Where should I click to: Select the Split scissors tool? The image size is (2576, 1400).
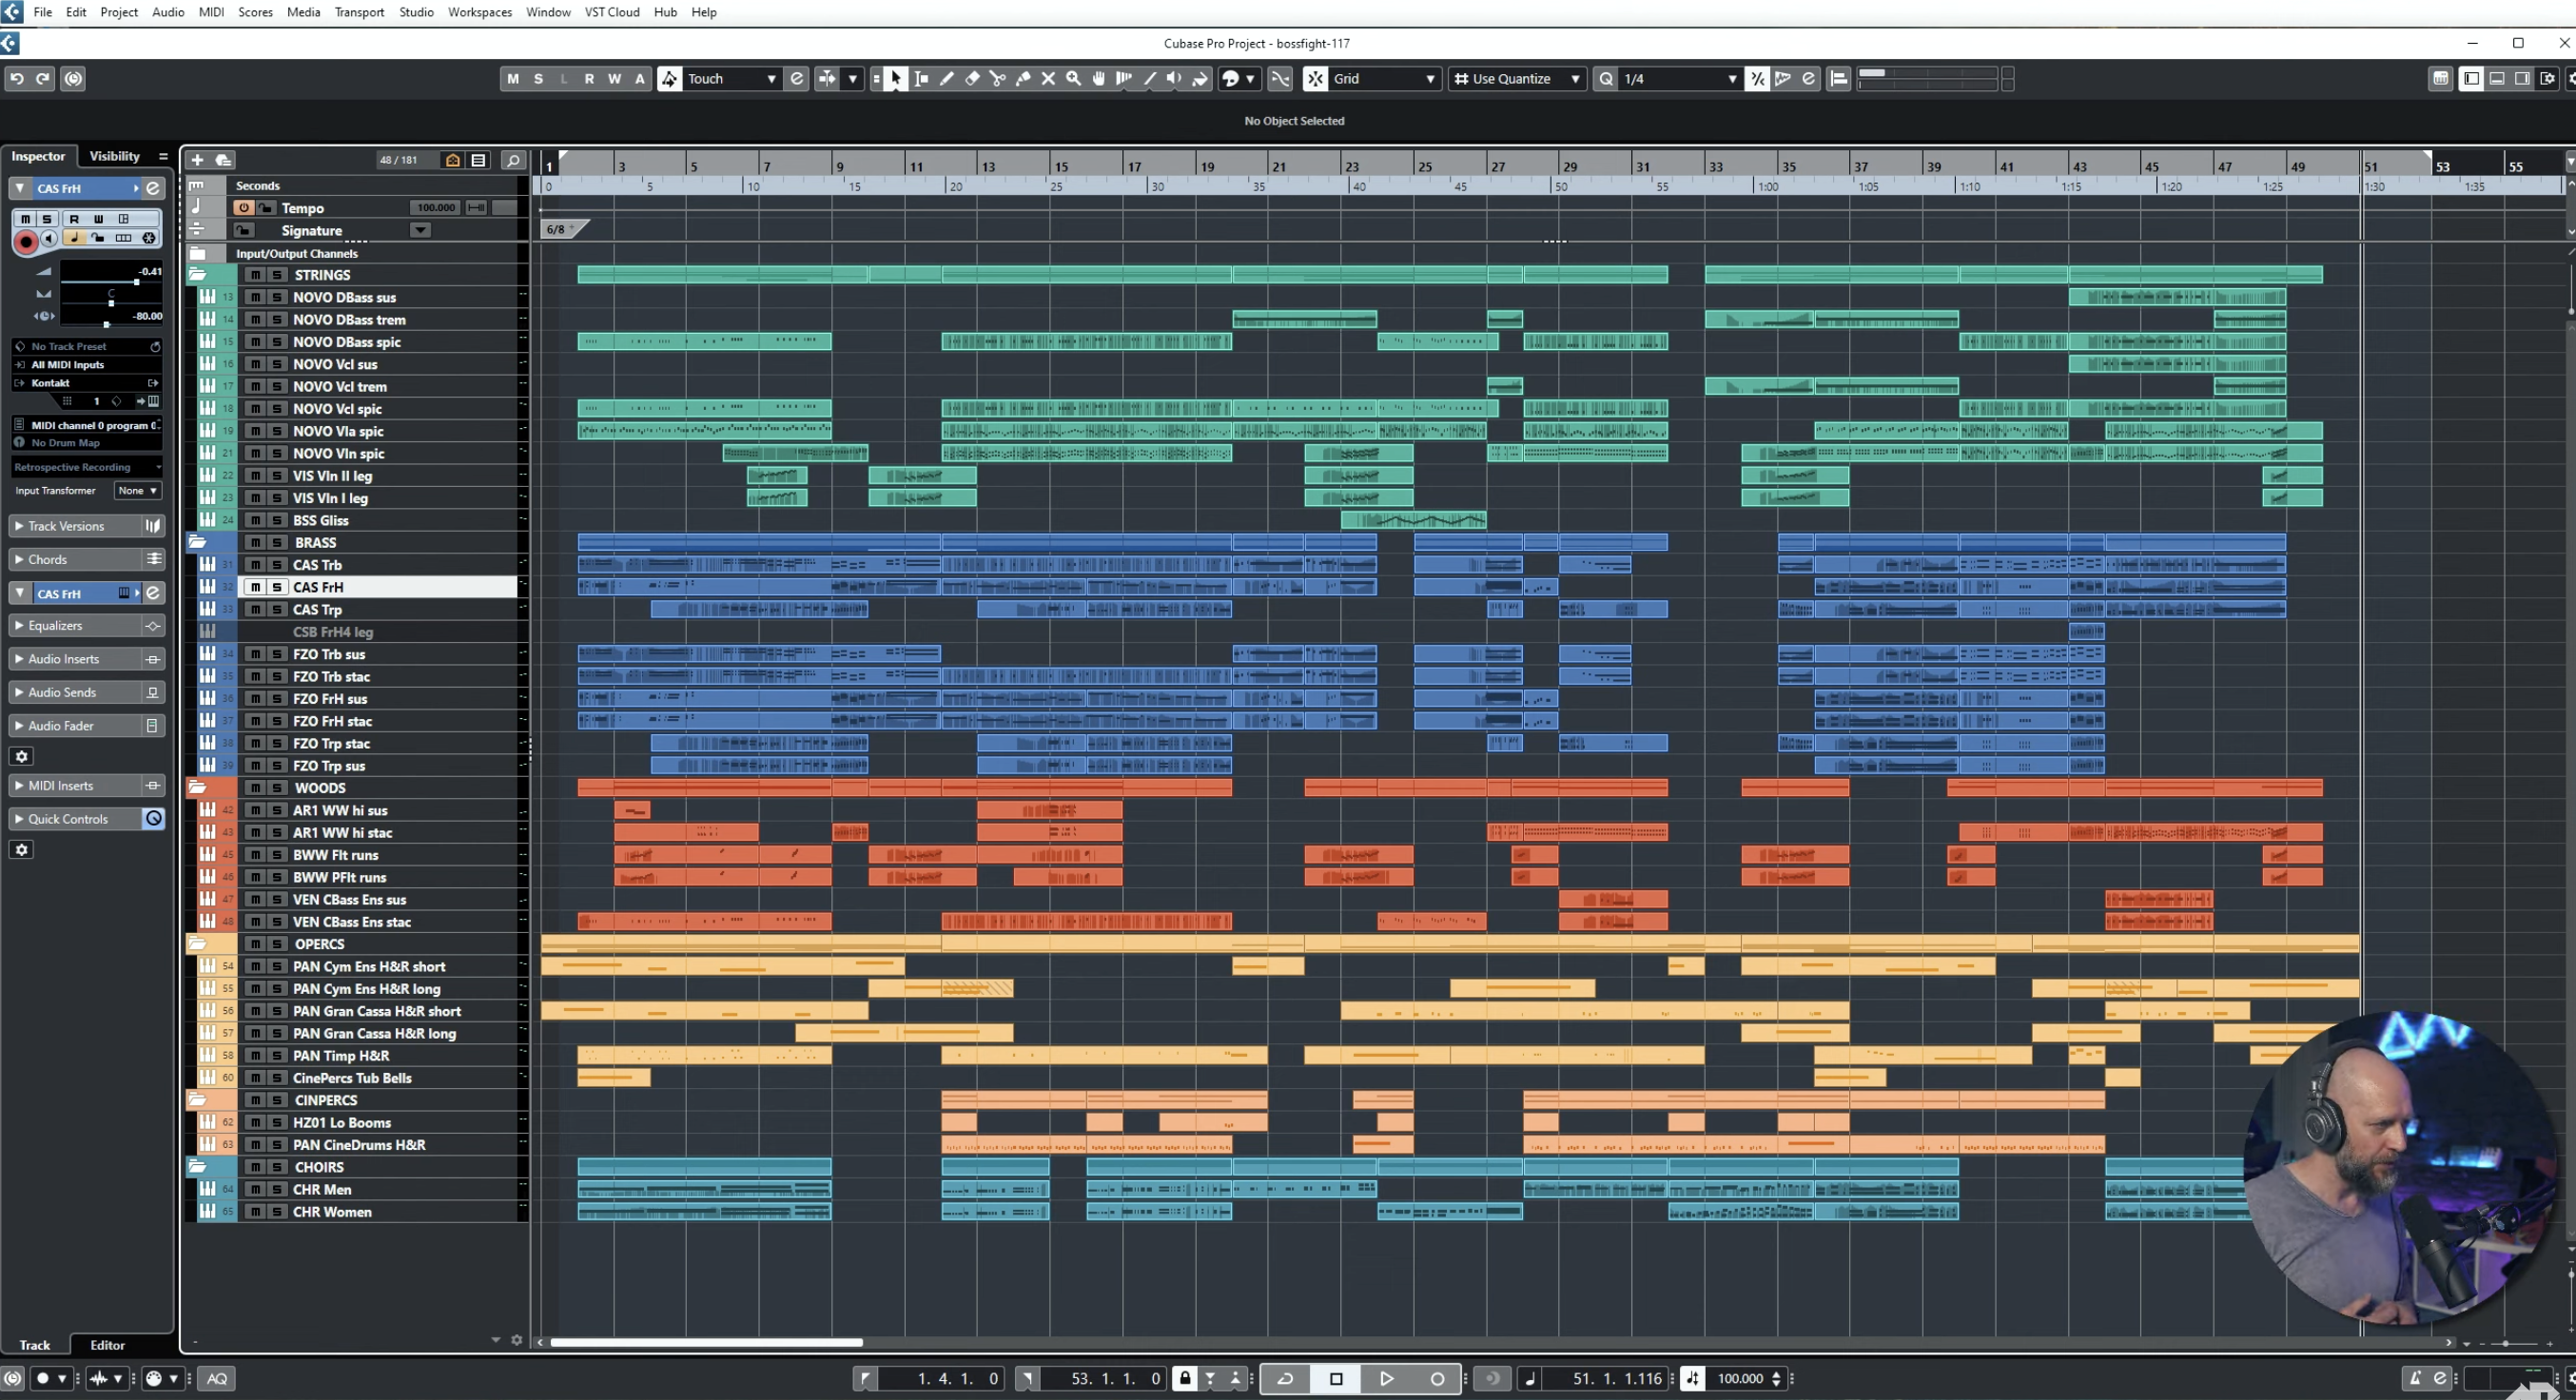(997, 78)
